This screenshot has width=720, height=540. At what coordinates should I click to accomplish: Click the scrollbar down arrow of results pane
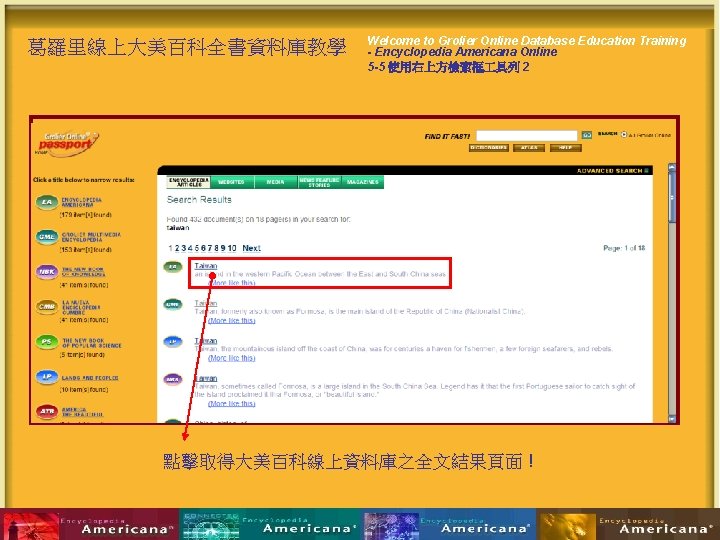point(672,418)
